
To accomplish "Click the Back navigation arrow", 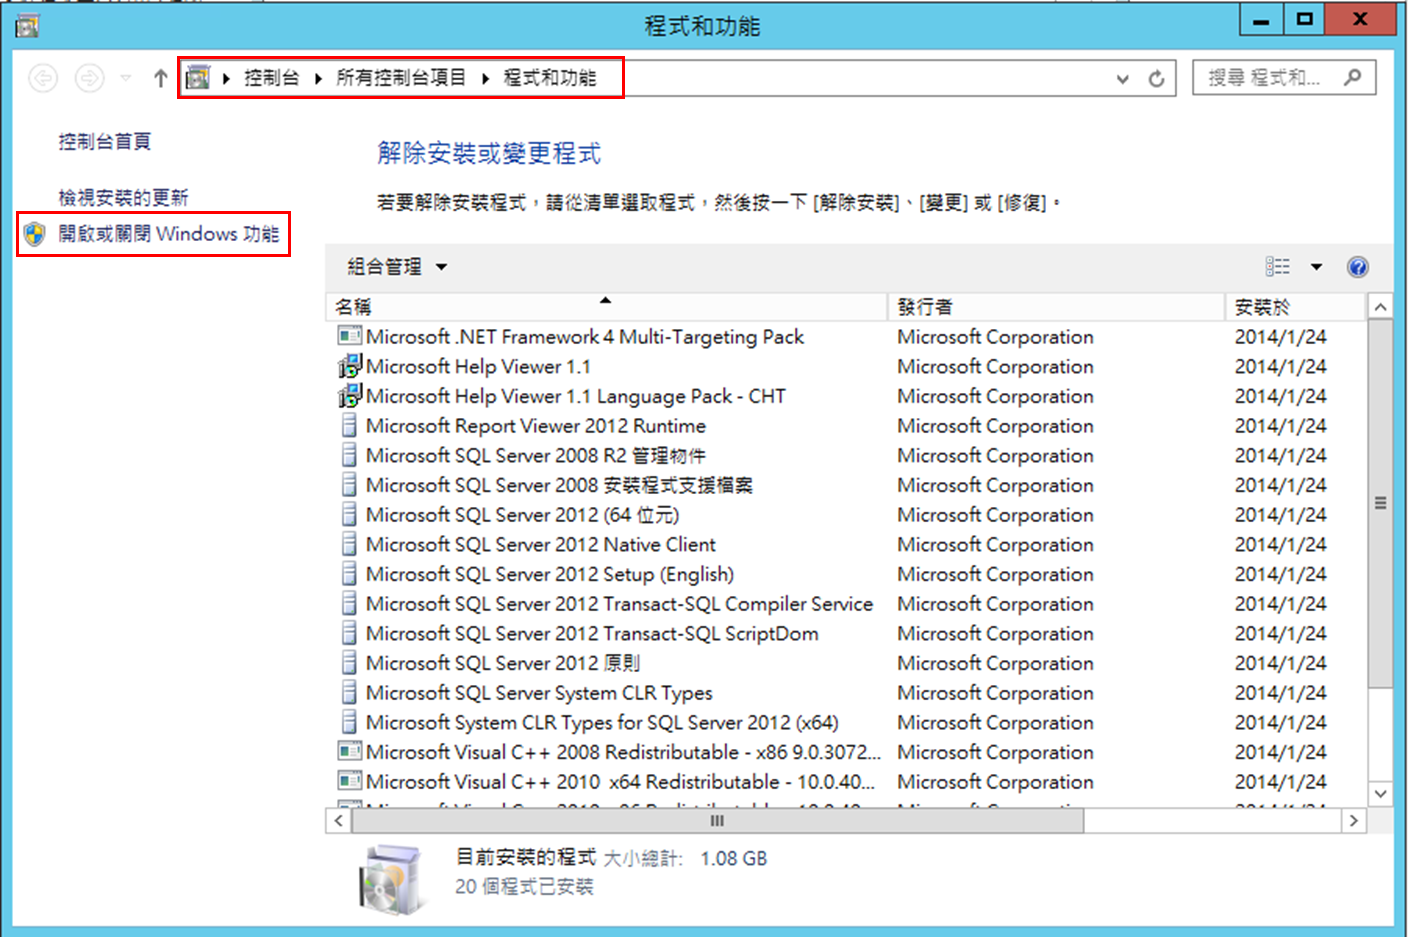I will [43, 78].
